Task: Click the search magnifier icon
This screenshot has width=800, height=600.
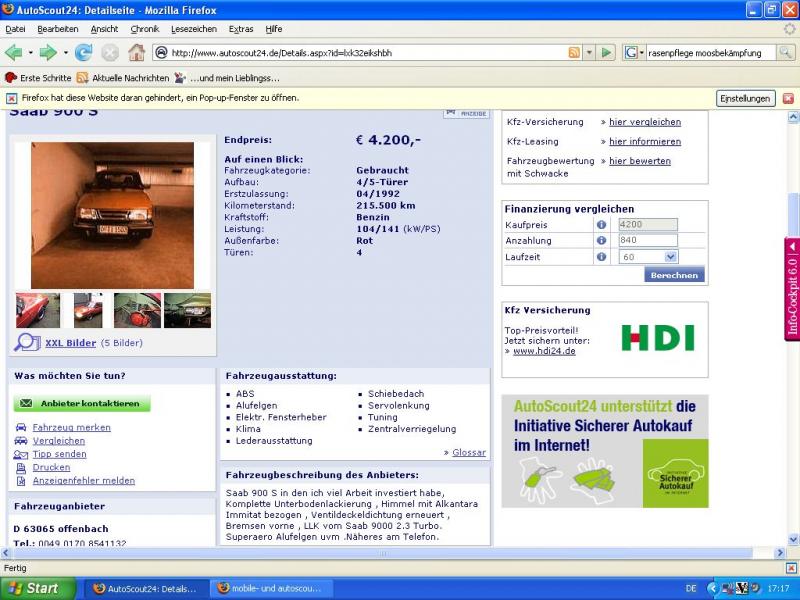Action: [x=785, y=53]
